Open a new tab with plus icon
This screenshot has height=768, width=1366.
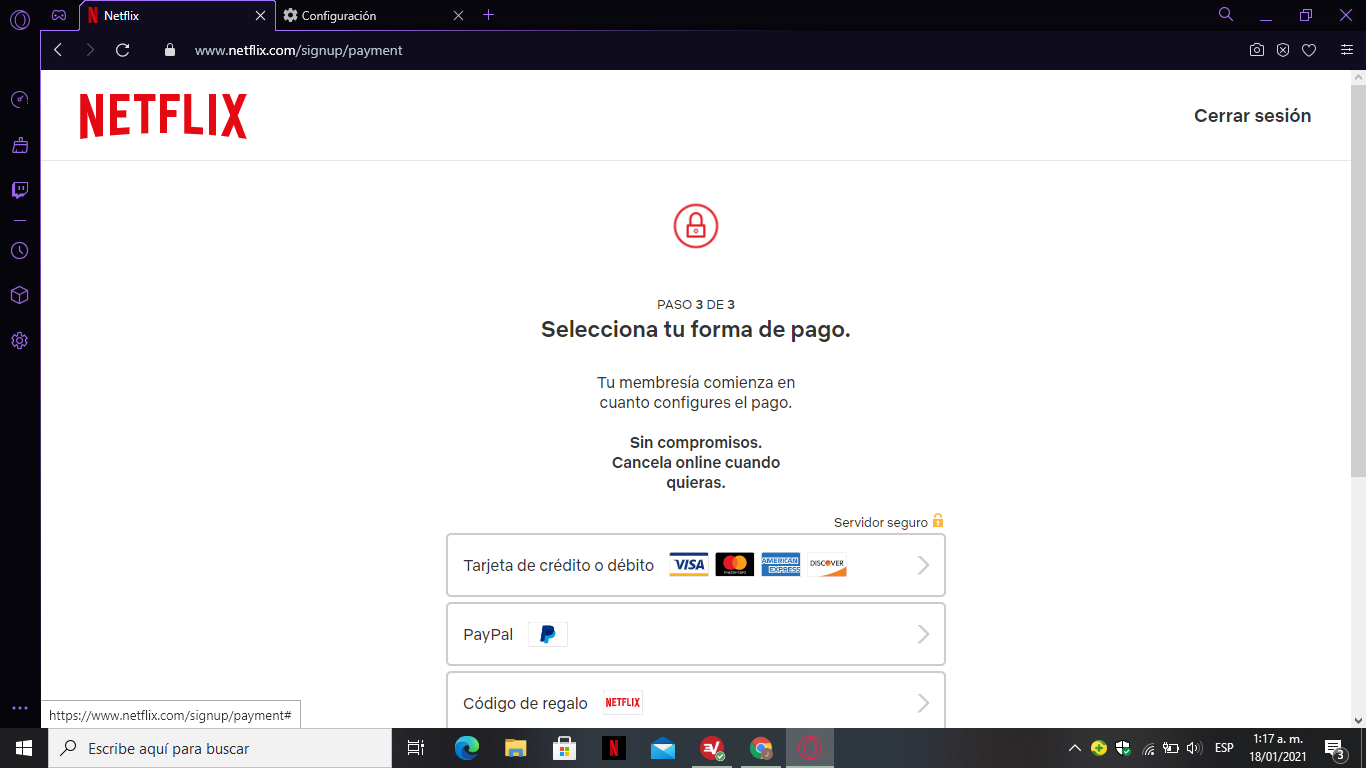tap(488, 15)
